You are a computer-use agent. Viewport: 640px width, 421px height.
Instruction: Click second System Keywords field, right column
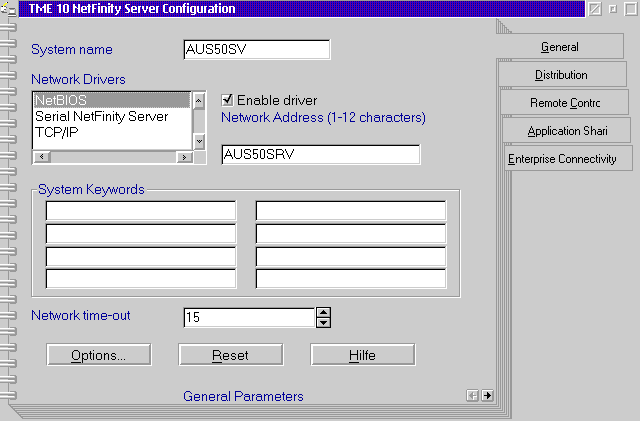click(x=351, y=234)
